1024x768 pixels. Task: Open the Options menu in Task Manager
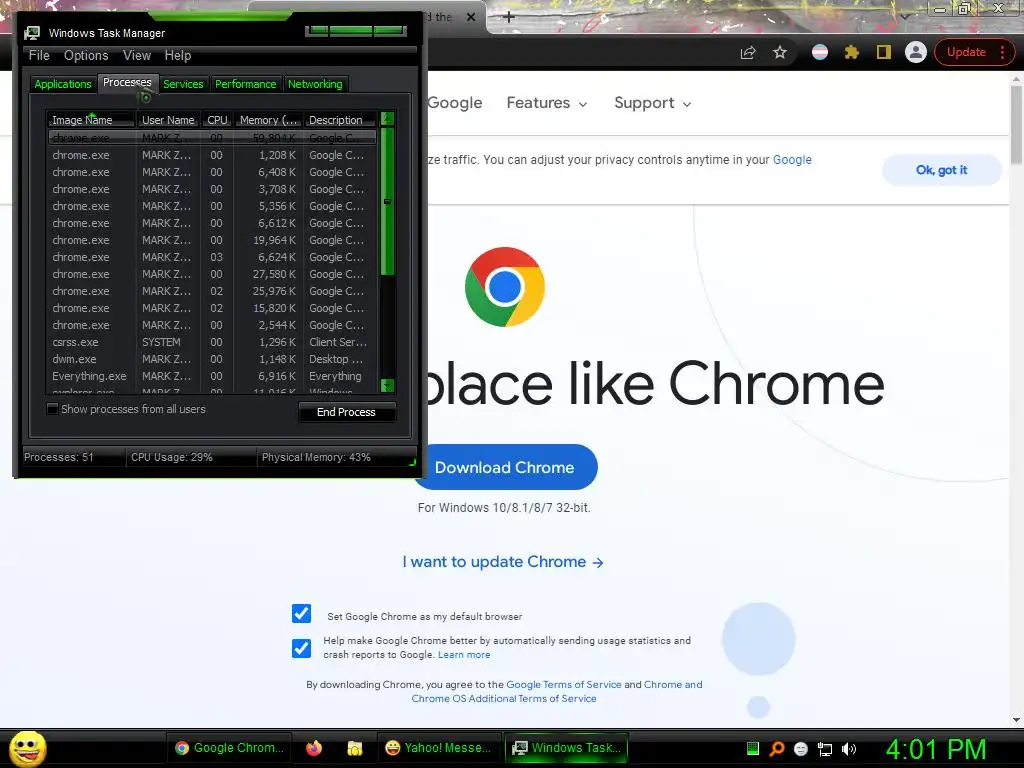tap(86, 56)
